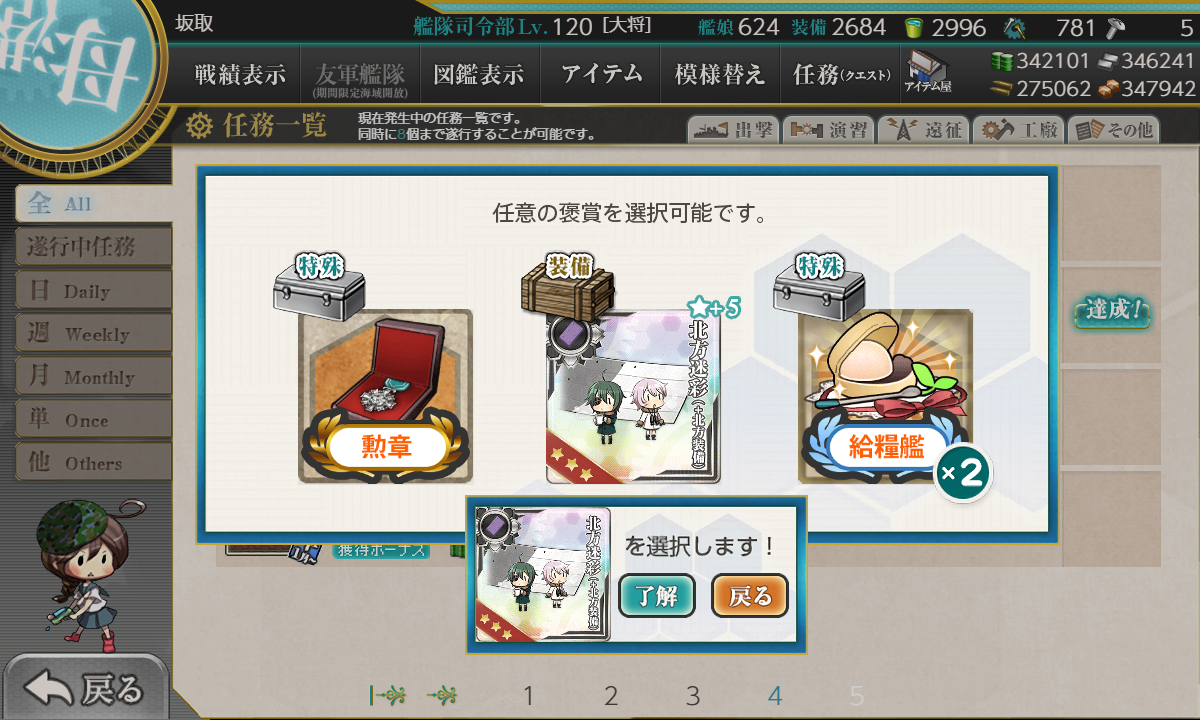The width and height of the screenshot is (1200, 720).
Task: Go to quest page 2
Action: point(611,696)
